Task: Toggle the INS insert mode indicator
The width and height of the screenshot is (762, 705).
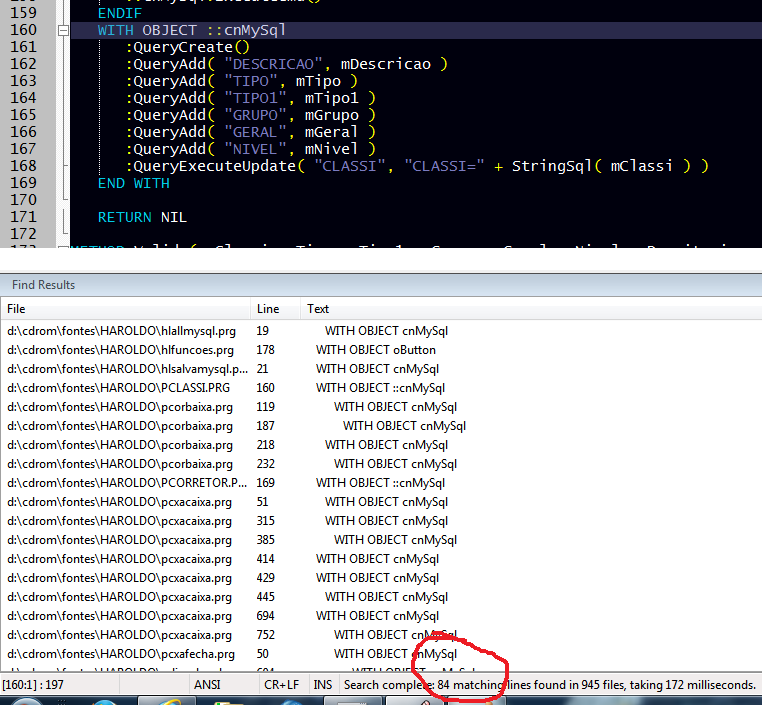Action: [323, 685]
